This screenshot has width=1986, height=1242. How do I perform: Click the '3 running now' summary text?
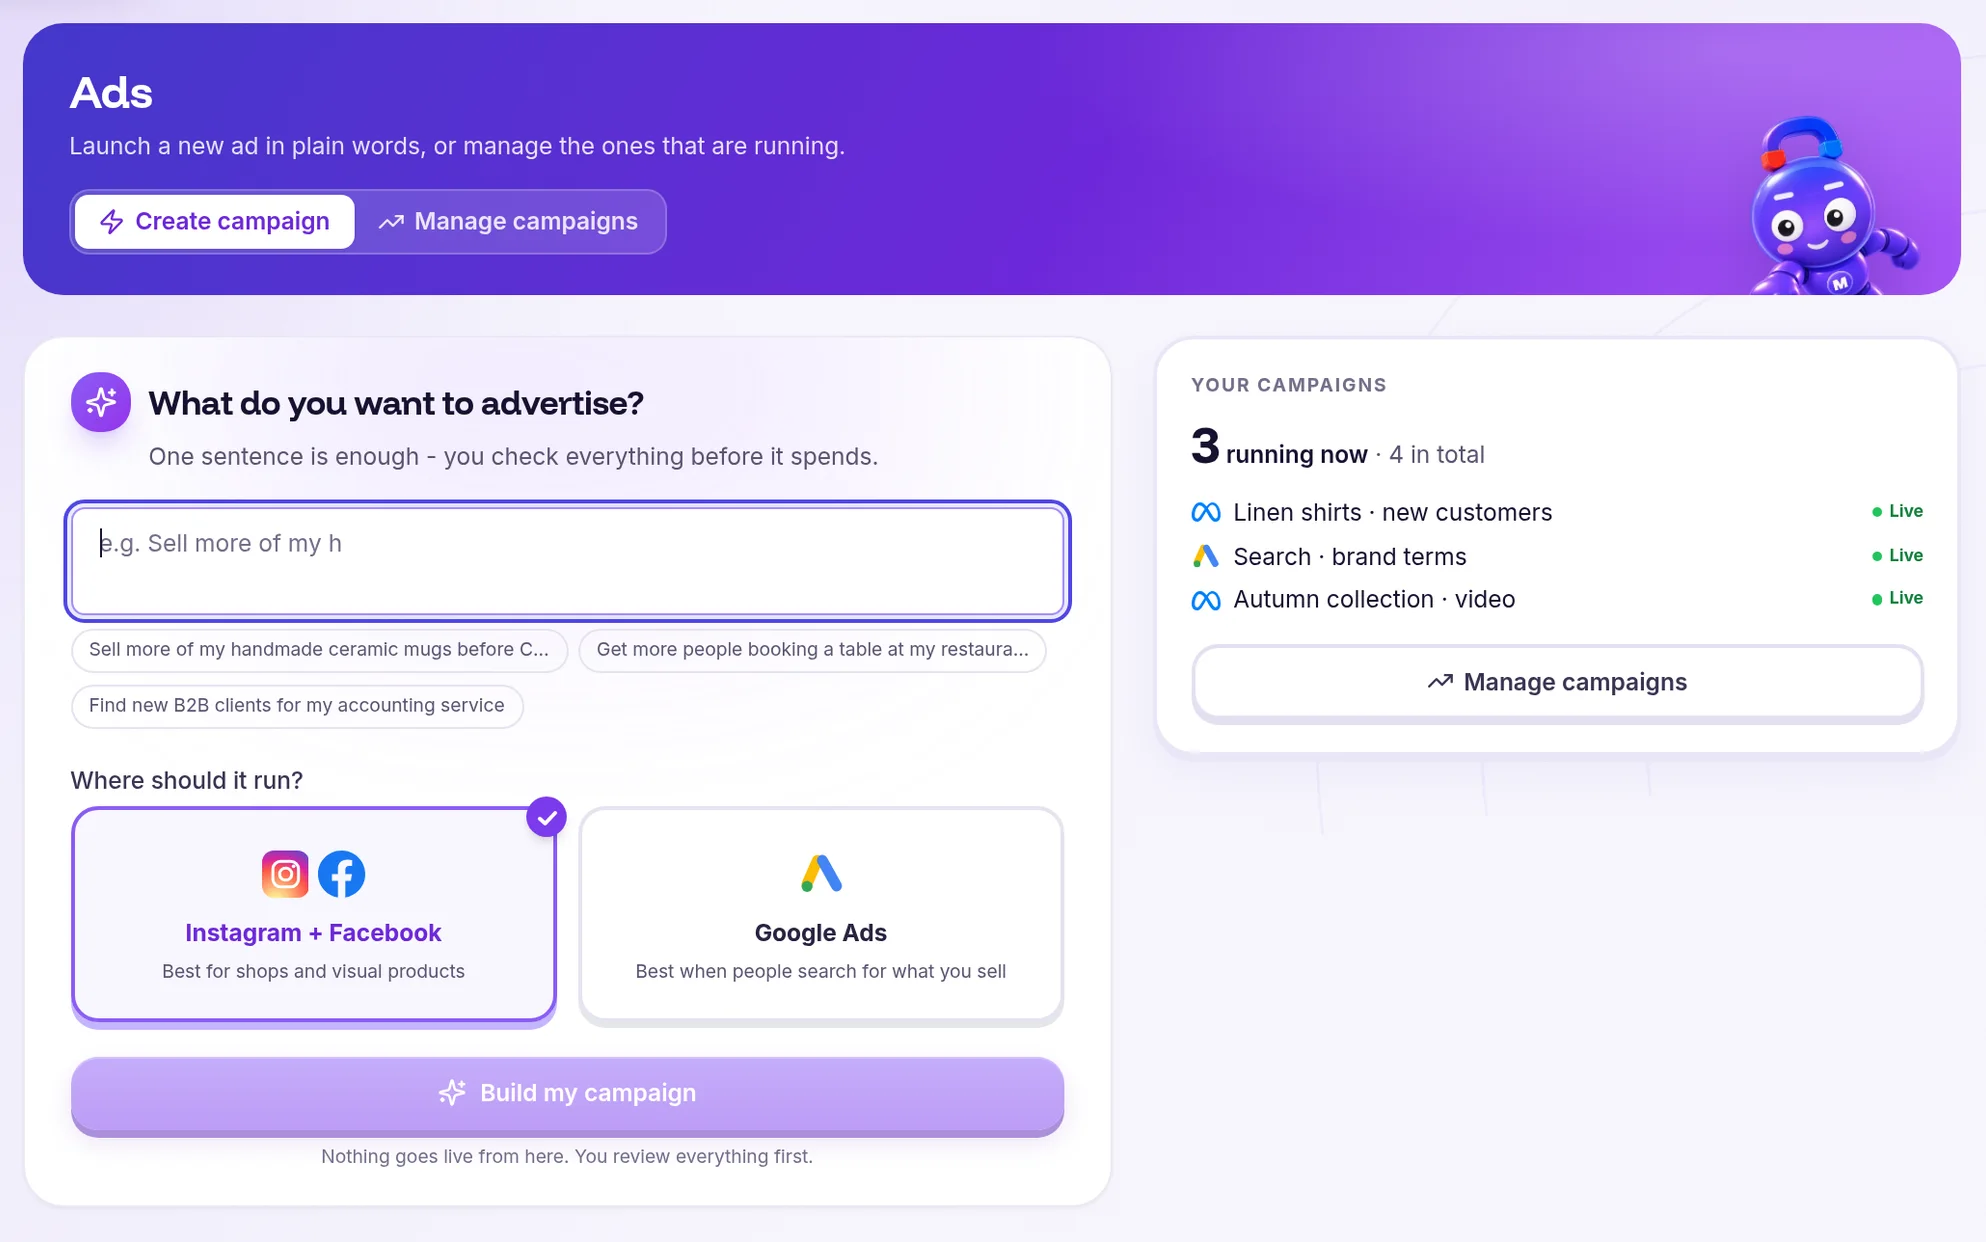(1279, 449)
